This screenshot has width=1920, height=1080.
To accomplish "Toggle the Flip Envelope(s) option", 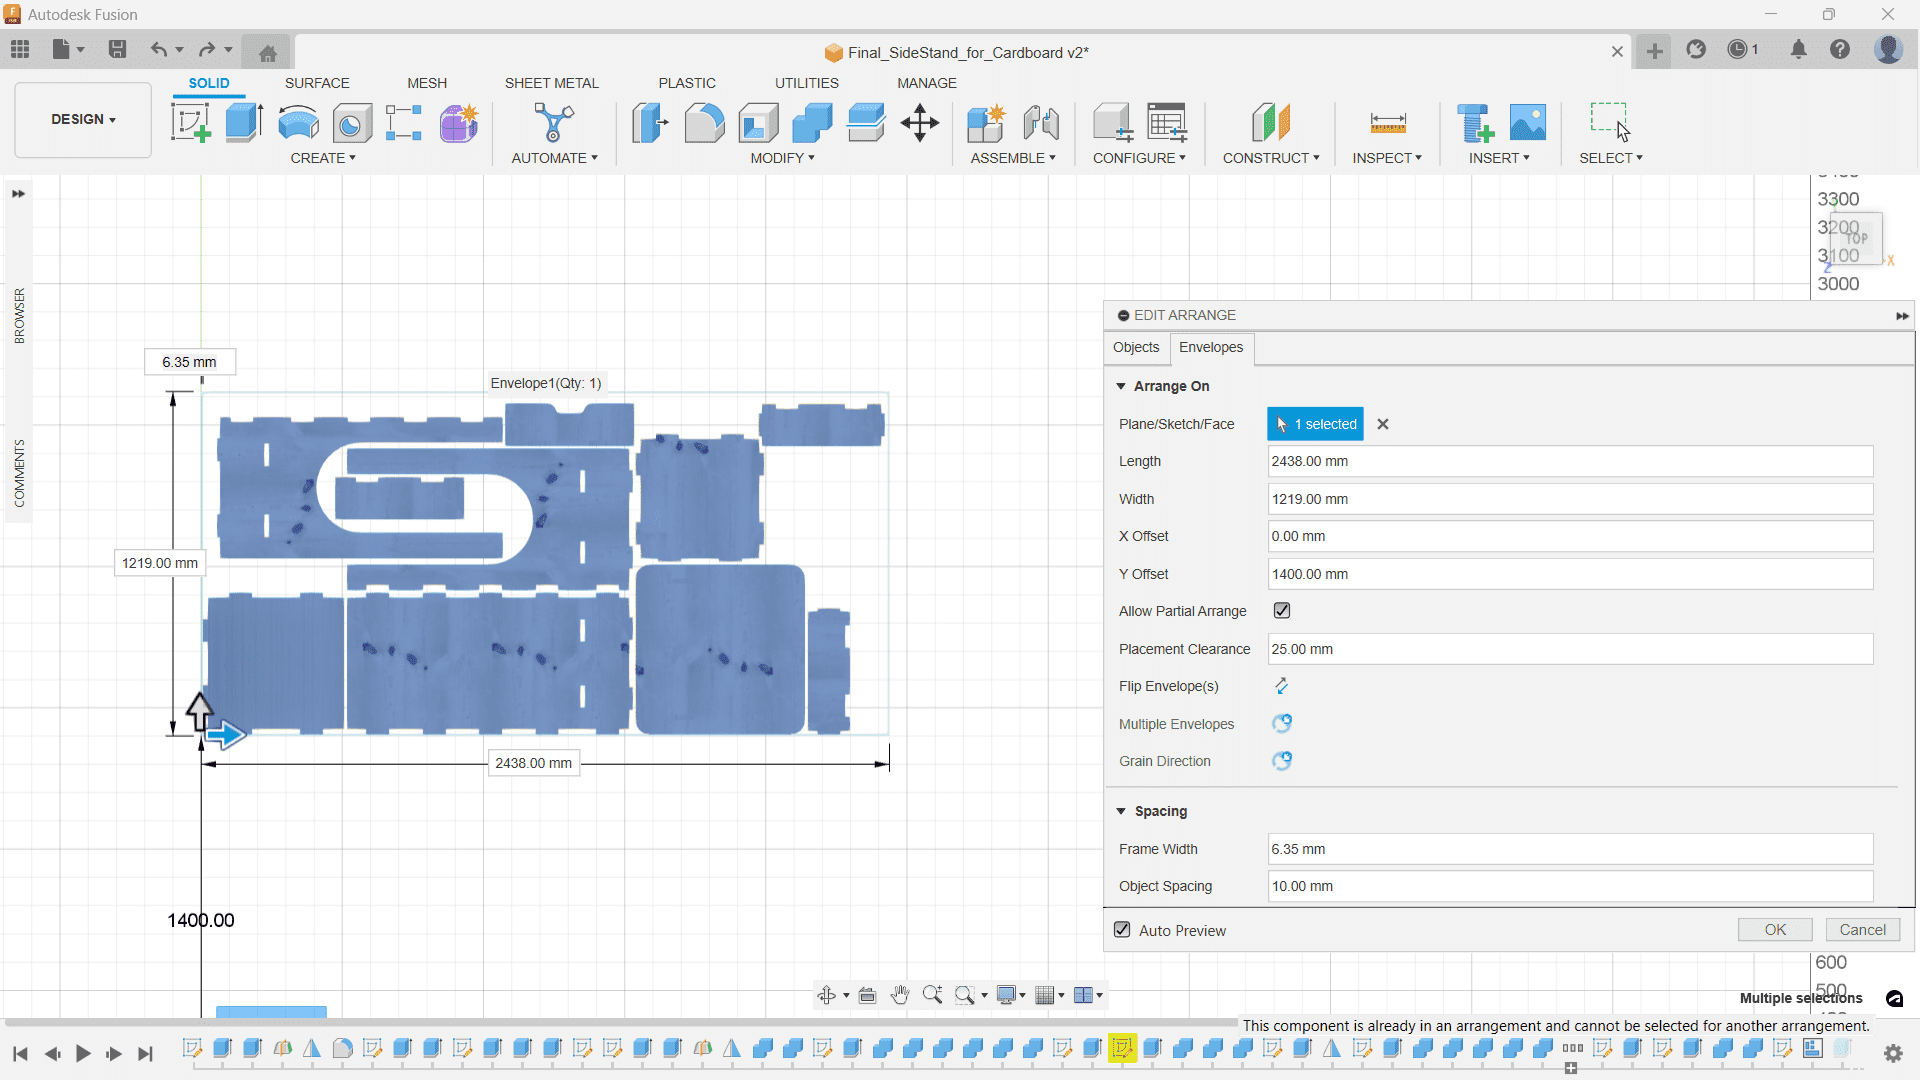I will [1281, 686].
